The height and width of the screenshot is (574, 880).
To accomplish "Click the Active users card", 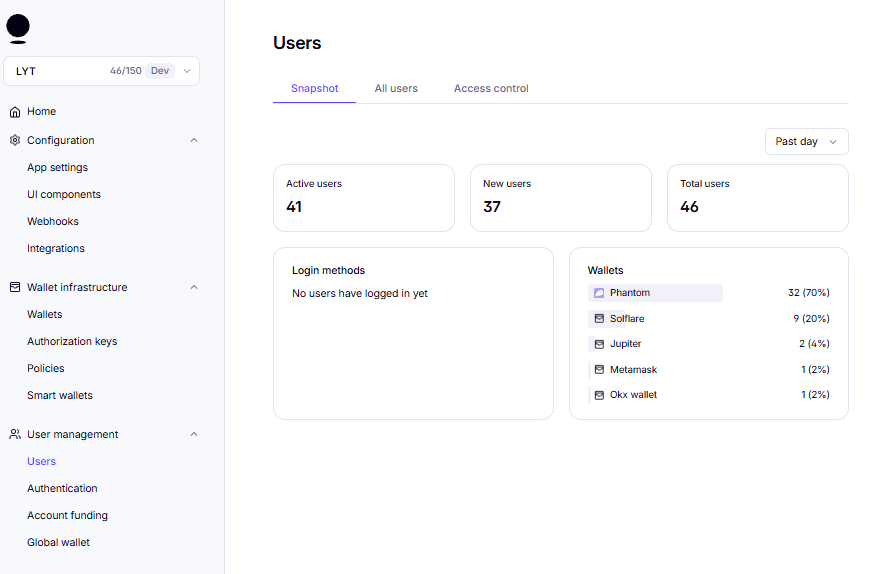I will point(364,198).
